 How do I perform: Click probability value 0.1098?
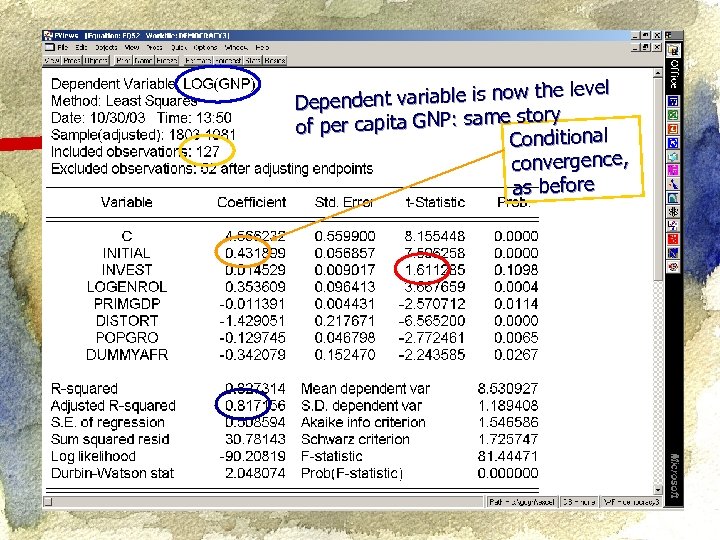(x=516, y=270)
